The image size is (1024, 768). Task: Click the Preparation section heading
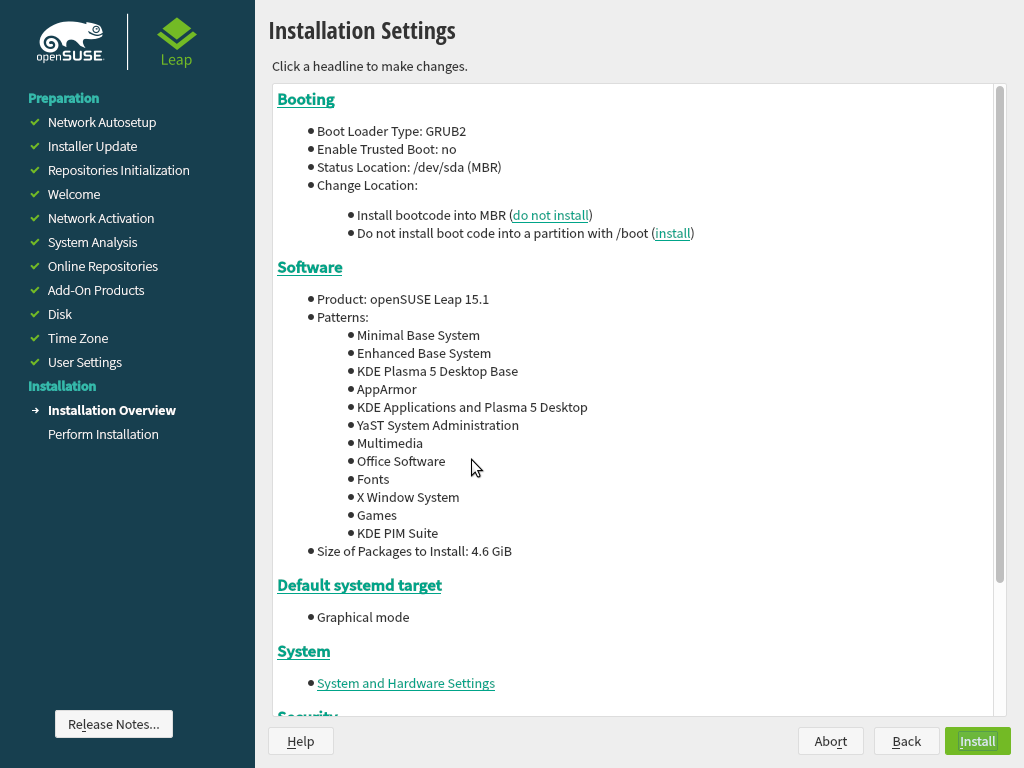(63, 98)
